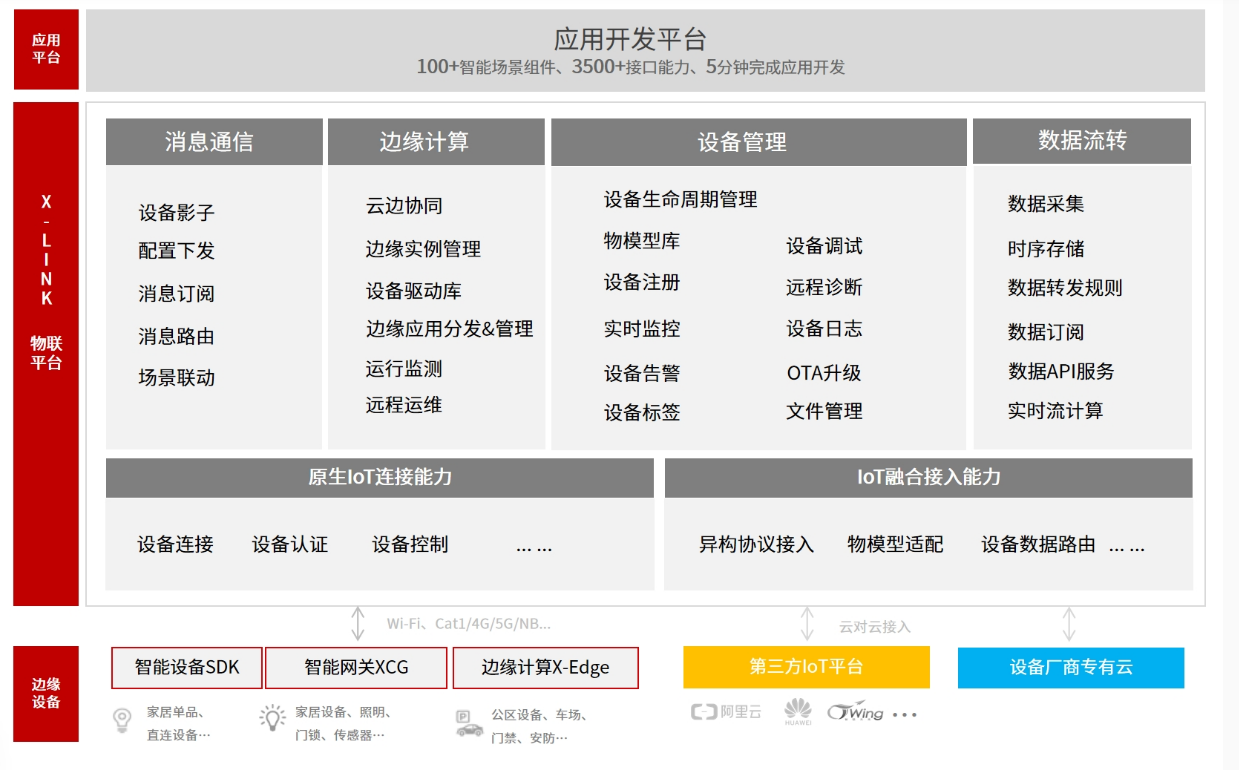Screen dimensions: 1239x770
Task: Click the light bulb icon under 智能网关XCG
Action: (x=272, y=717)
